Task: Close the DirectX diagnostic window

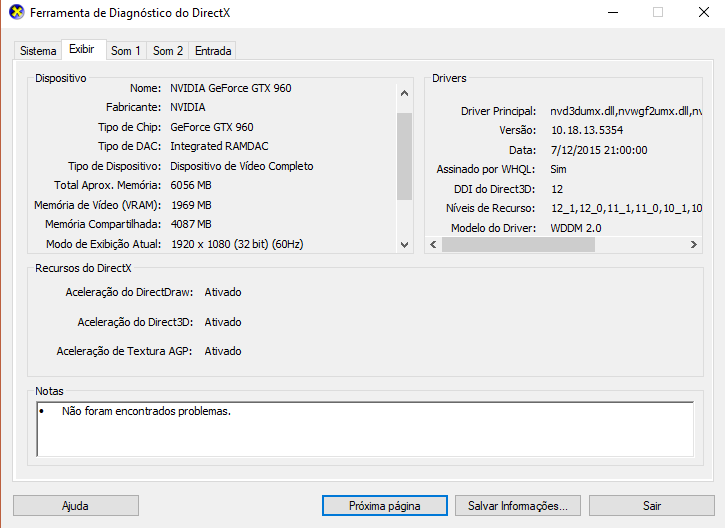Action: (x=702, y=13)
